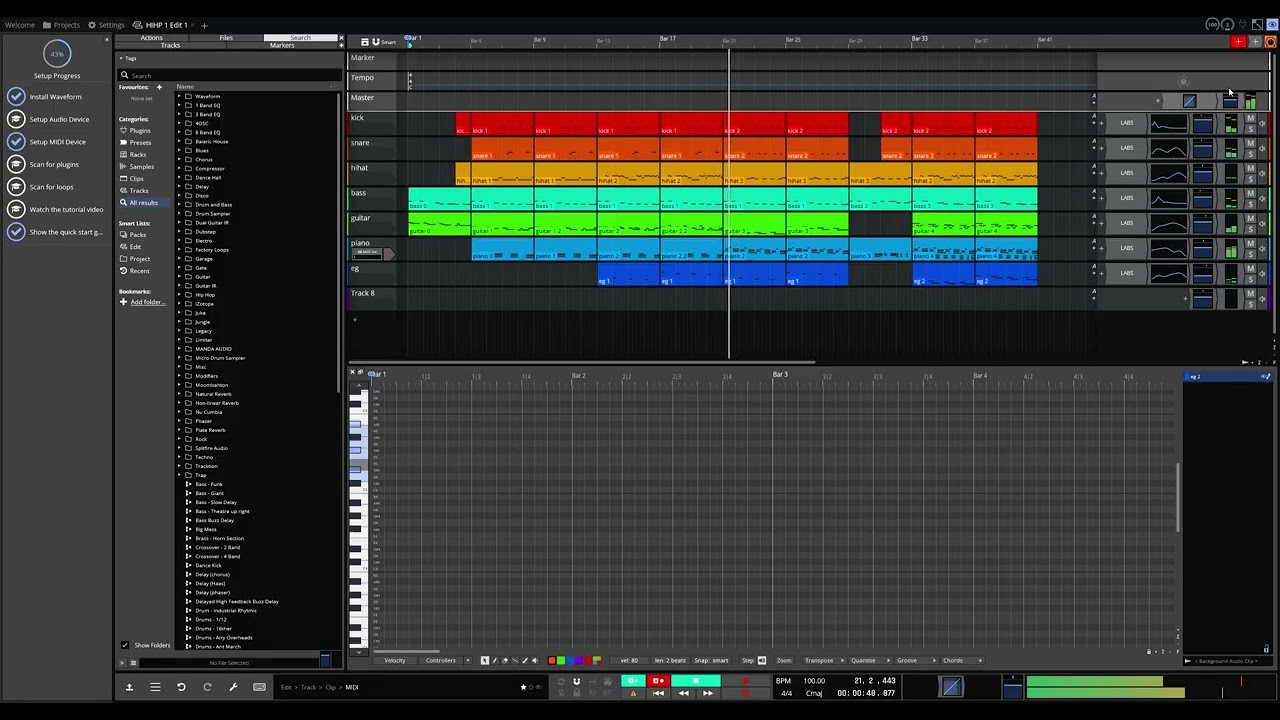Click the rewind button in transport
1280x720 pixels.
(683, 693)
